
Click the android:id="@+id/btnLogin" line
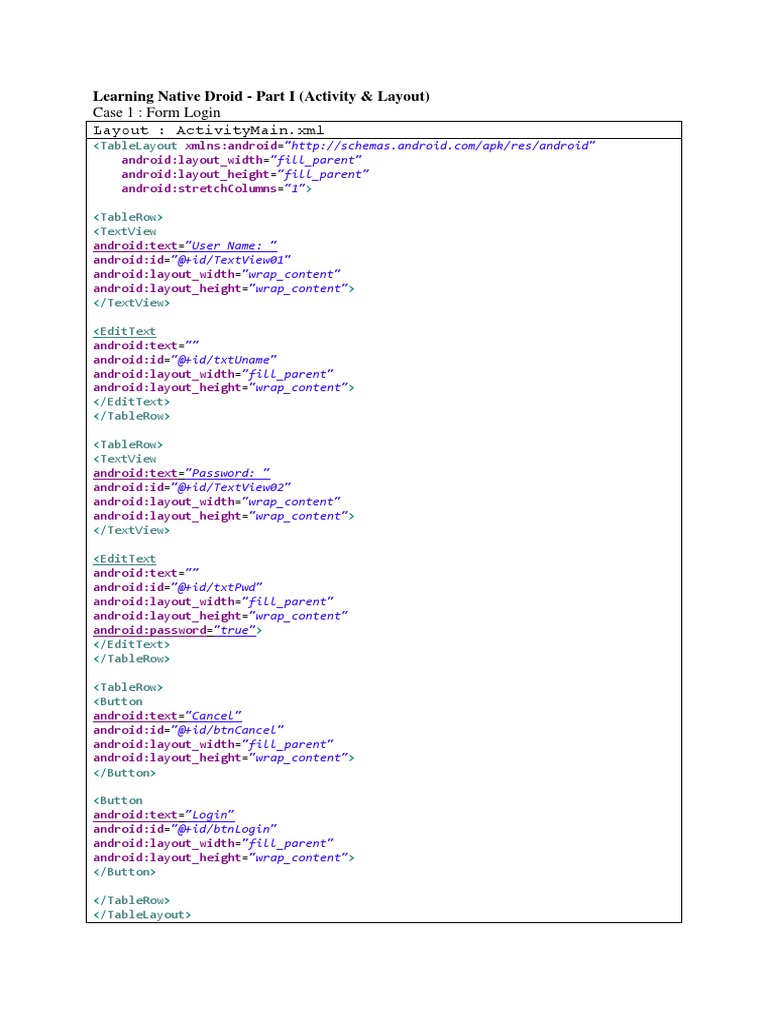click(185, 829)
